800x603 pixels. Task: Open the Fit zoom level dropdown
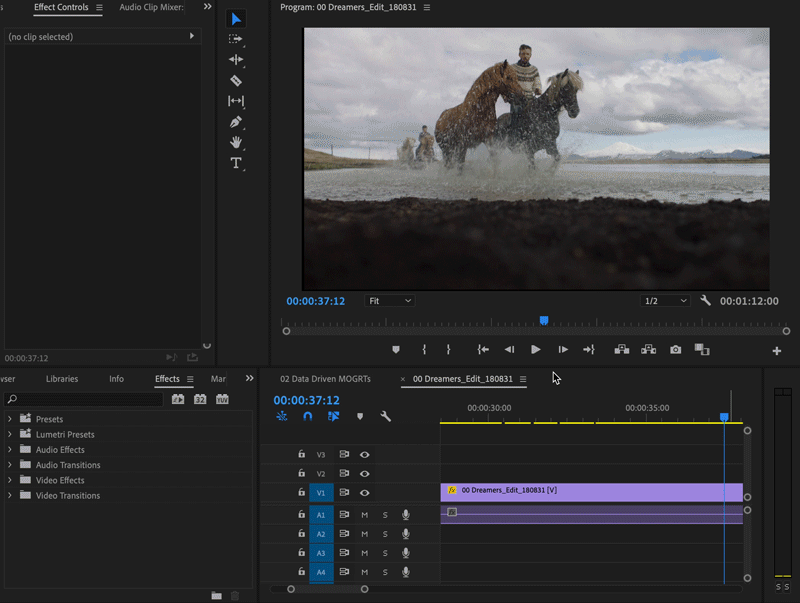pos(389,301)
